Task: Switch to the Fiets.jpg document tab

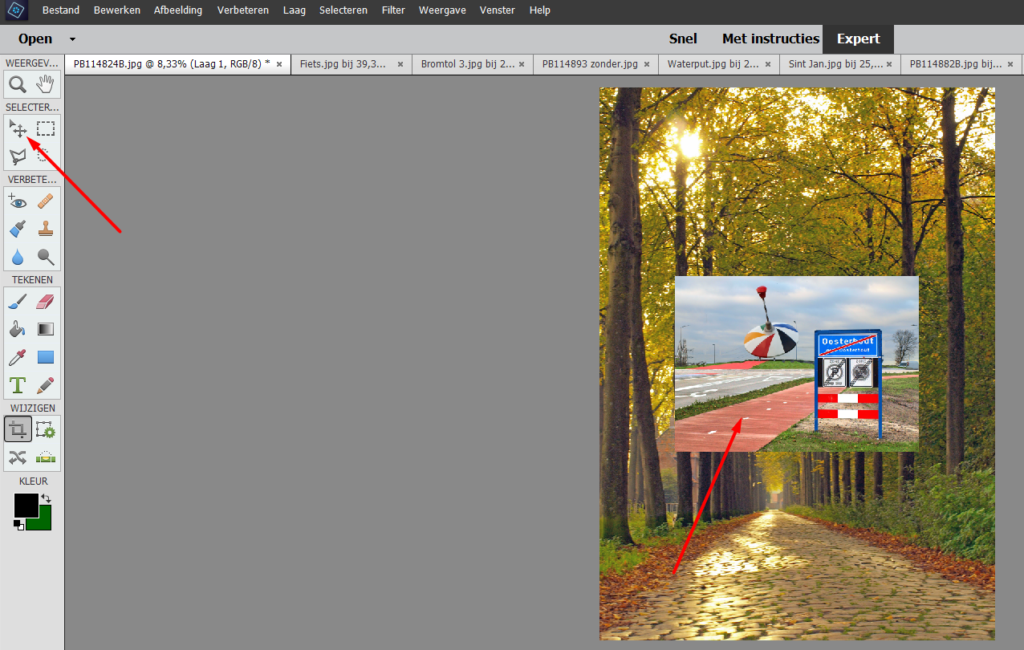Action: coord(342,64)
